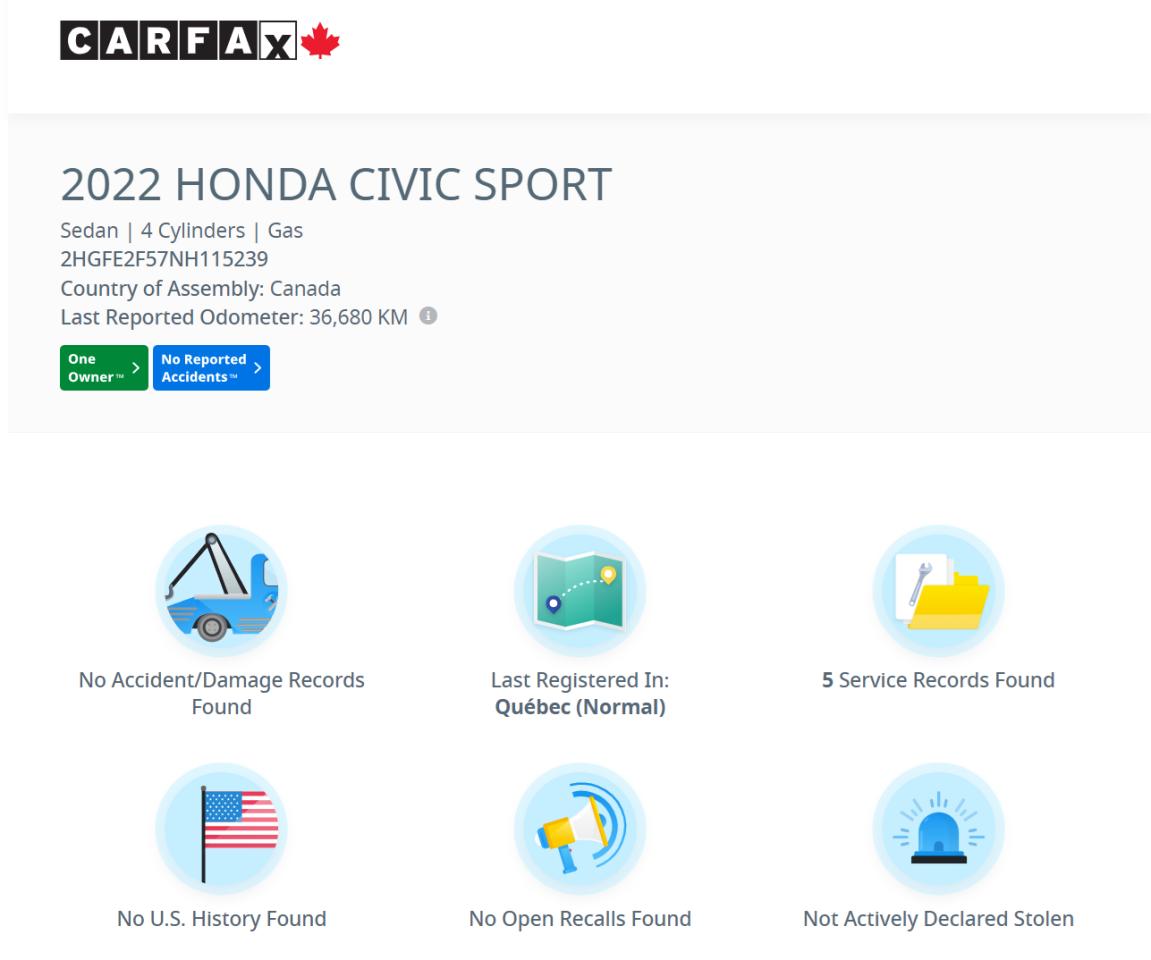Click "5 Service Records Found" label
This screenshot has width=1151, height=960.
click(938, 680)
